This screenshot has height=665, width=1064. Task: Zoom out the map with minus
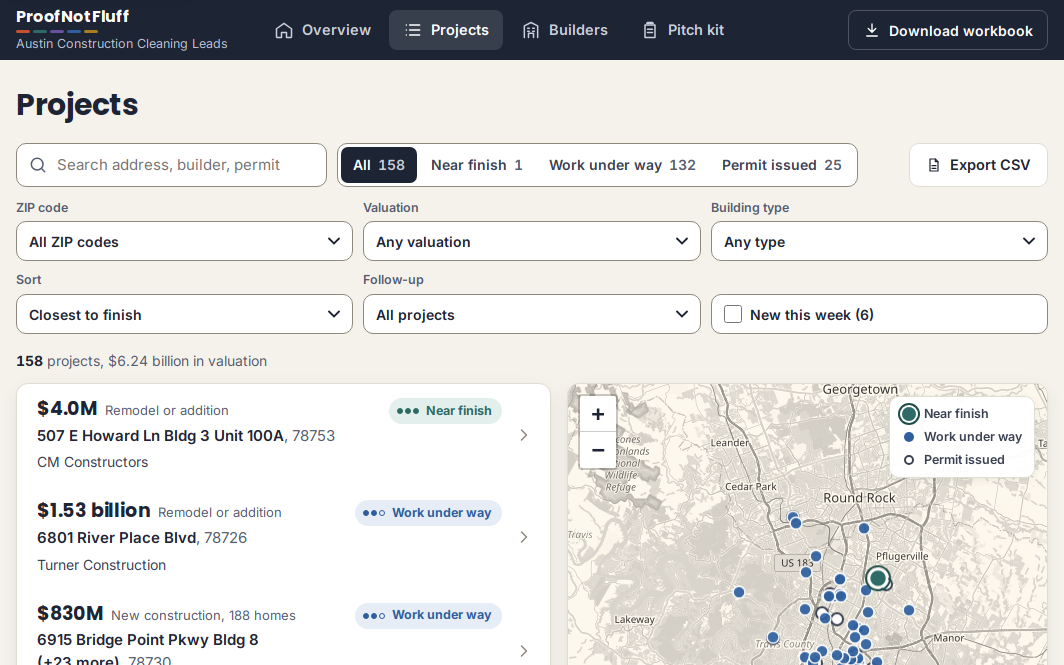[x=598, y=450]
